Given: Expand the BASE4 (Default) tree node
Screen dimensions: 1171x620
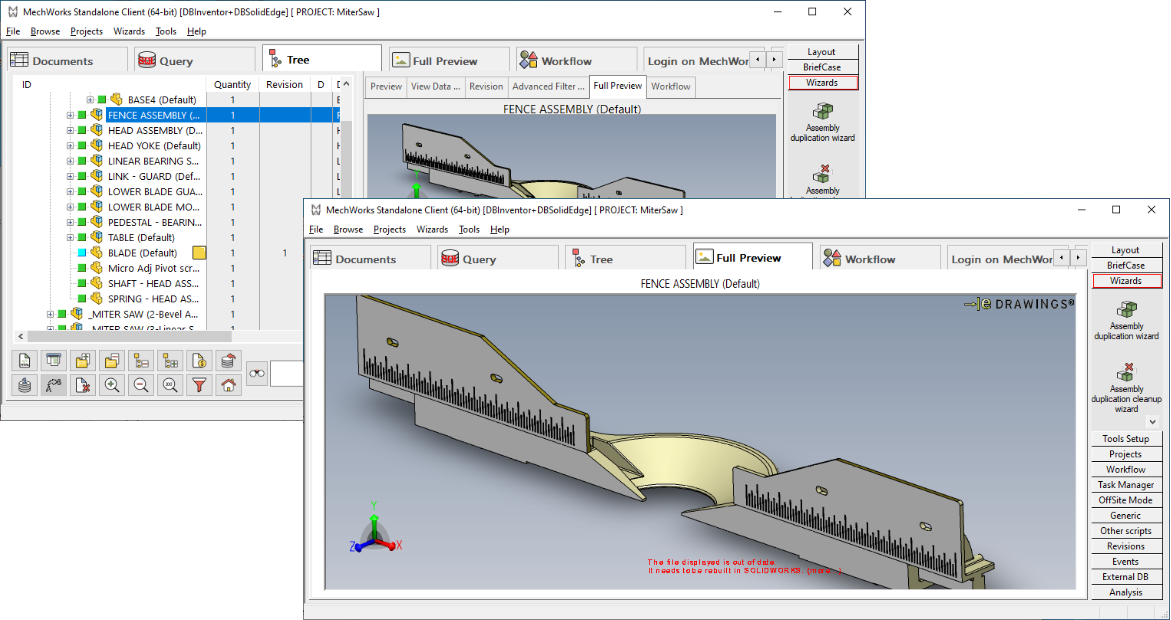Looking at the screenshot, I should tap(90, 99).
